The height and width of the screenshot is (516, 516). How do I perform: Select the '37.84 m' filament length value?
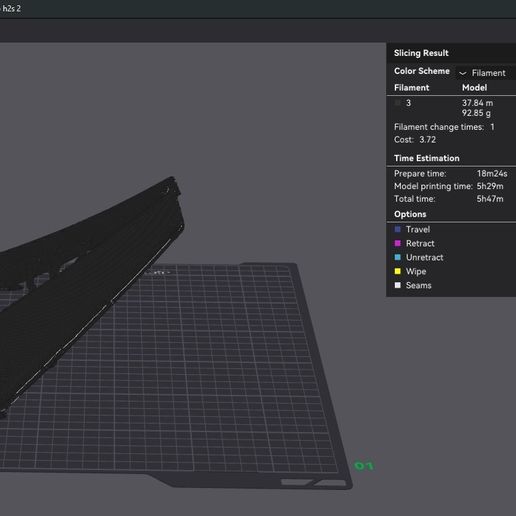pos(477,103)
